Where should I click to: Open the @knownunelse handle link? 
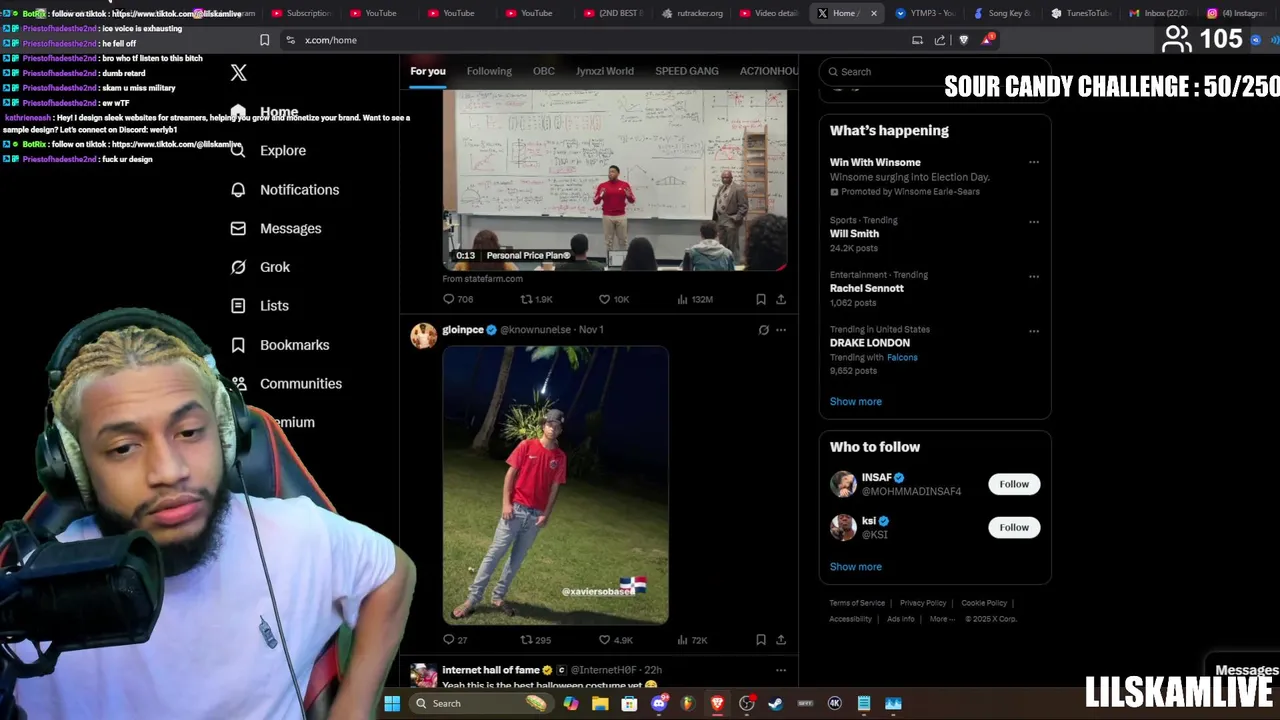tap(535, 329)
